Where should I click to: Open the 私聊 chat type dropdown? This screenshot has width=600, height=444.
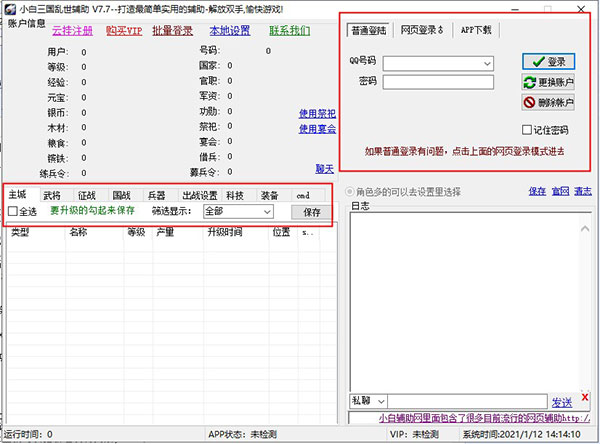(x=379, y=401)
